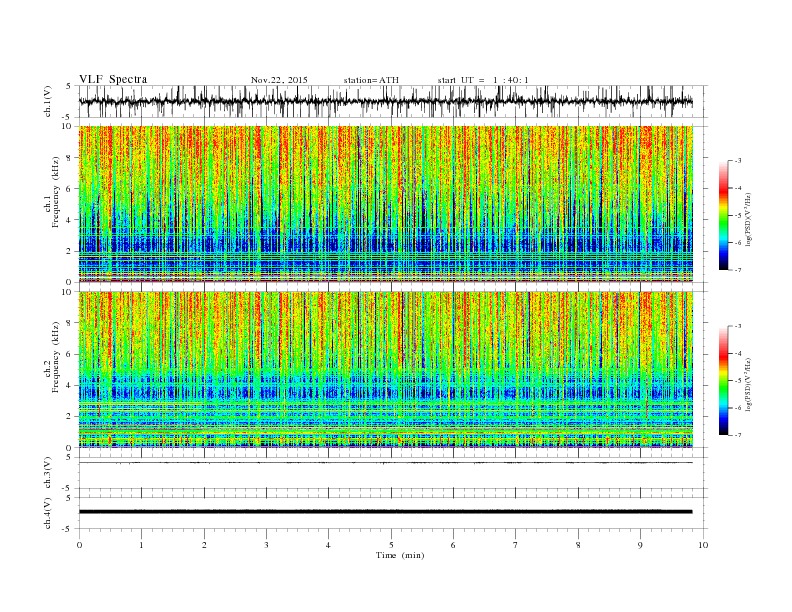
Task: Select the ch.1 "Frequency (kHz)" axis label
Action: click(x=56, y=192)
